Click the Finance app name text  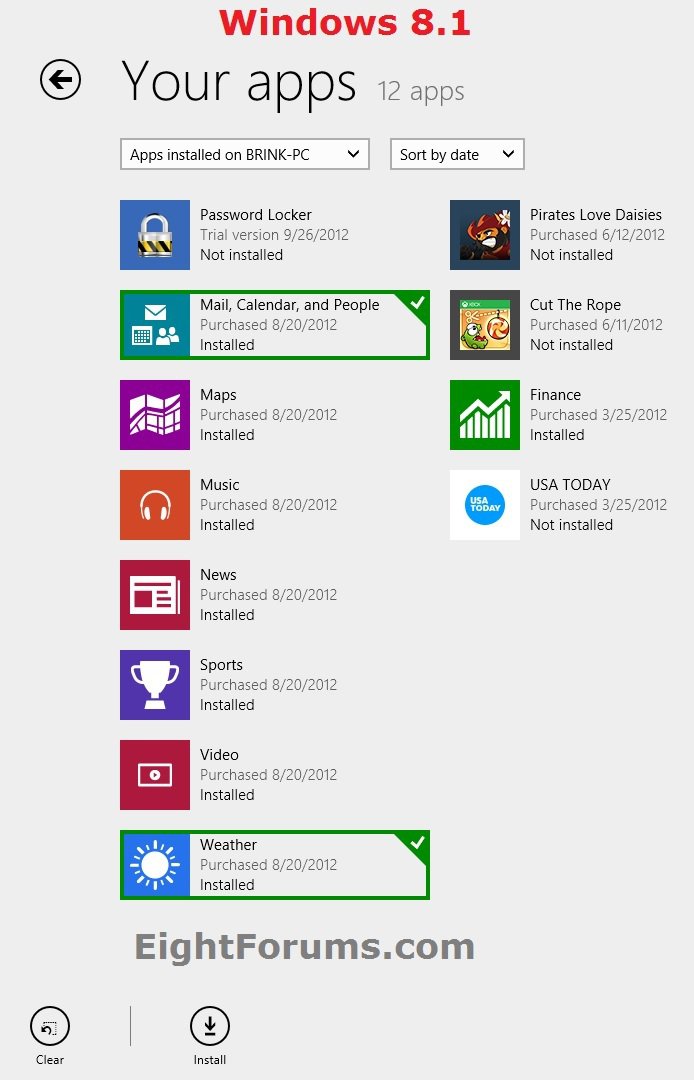555,395
